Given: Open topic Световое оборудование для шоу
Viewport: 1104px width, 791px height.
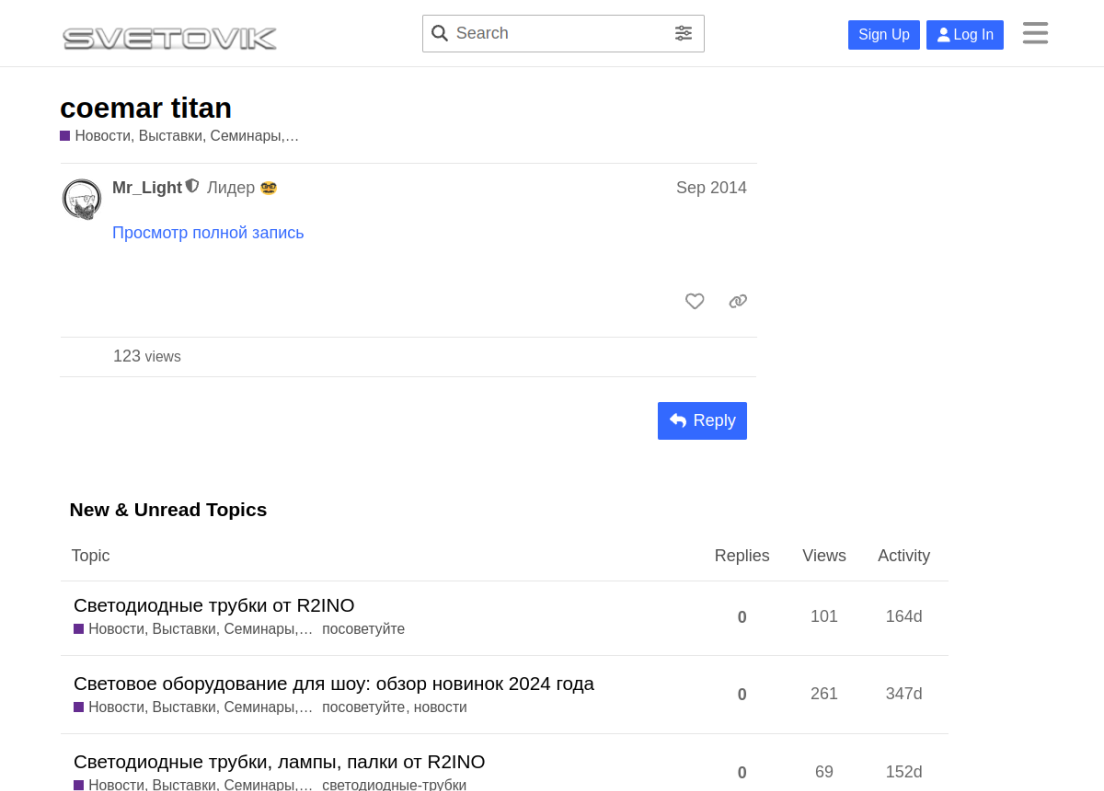Looking at the screenshot, I should 334,684.
